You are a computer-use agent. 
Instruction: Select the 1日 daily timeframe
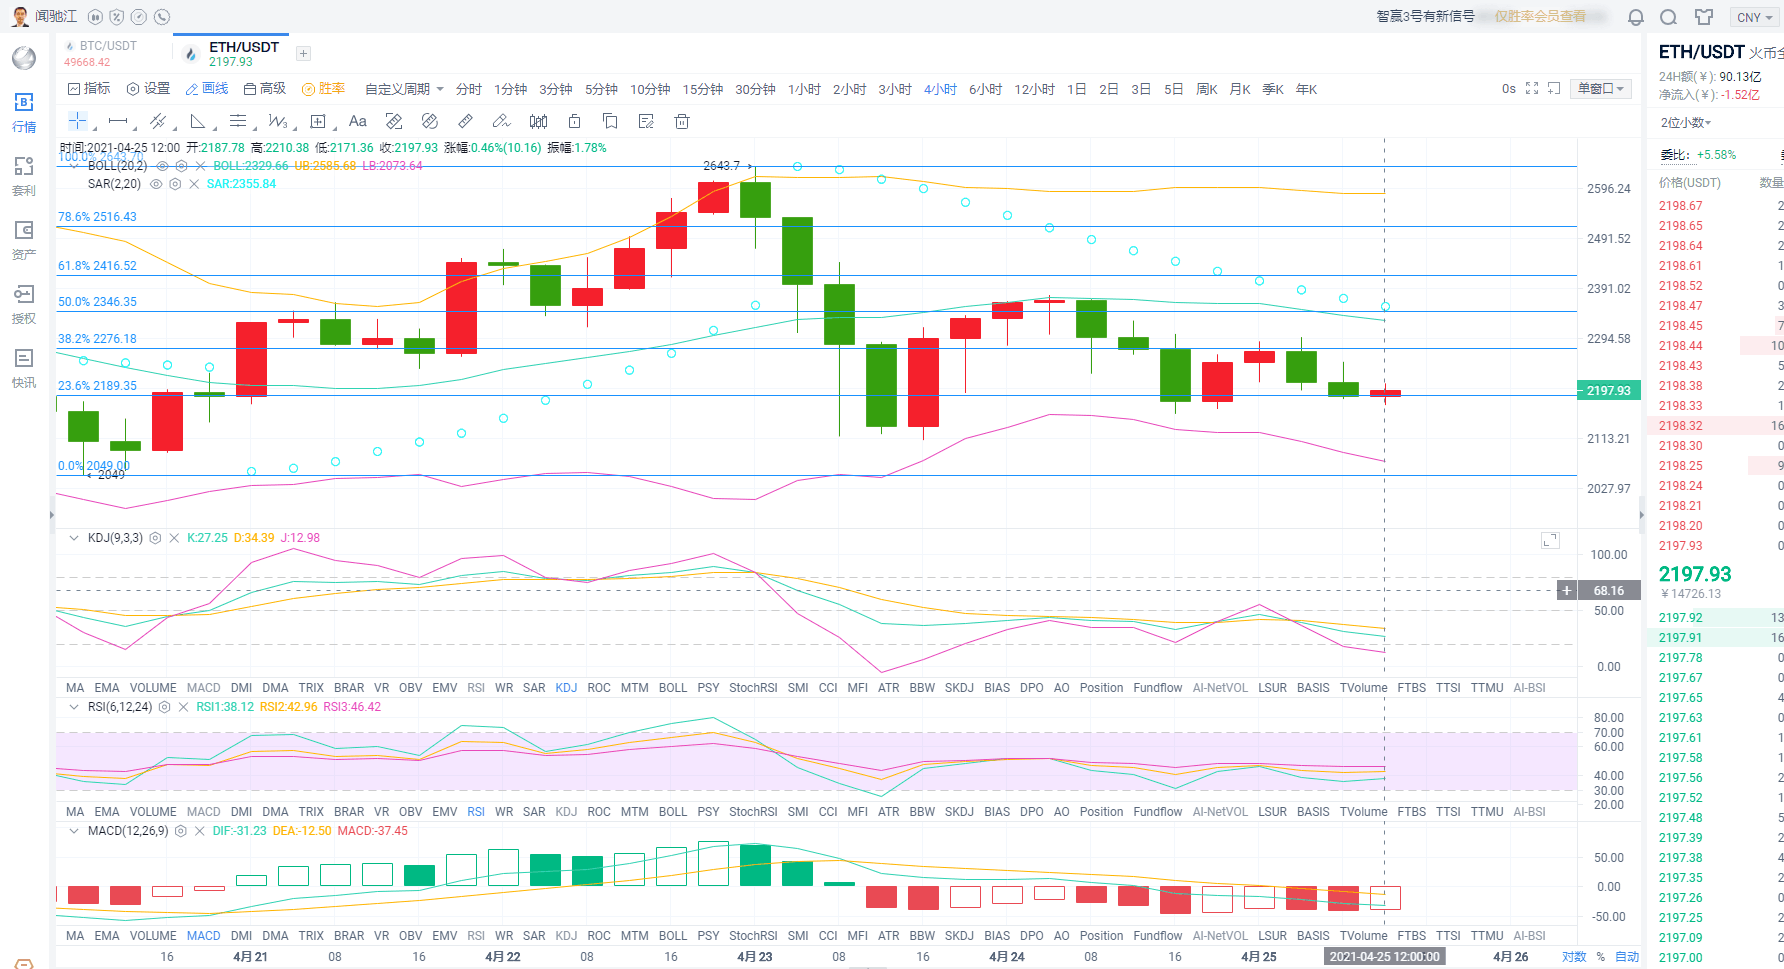(1076, 89)
